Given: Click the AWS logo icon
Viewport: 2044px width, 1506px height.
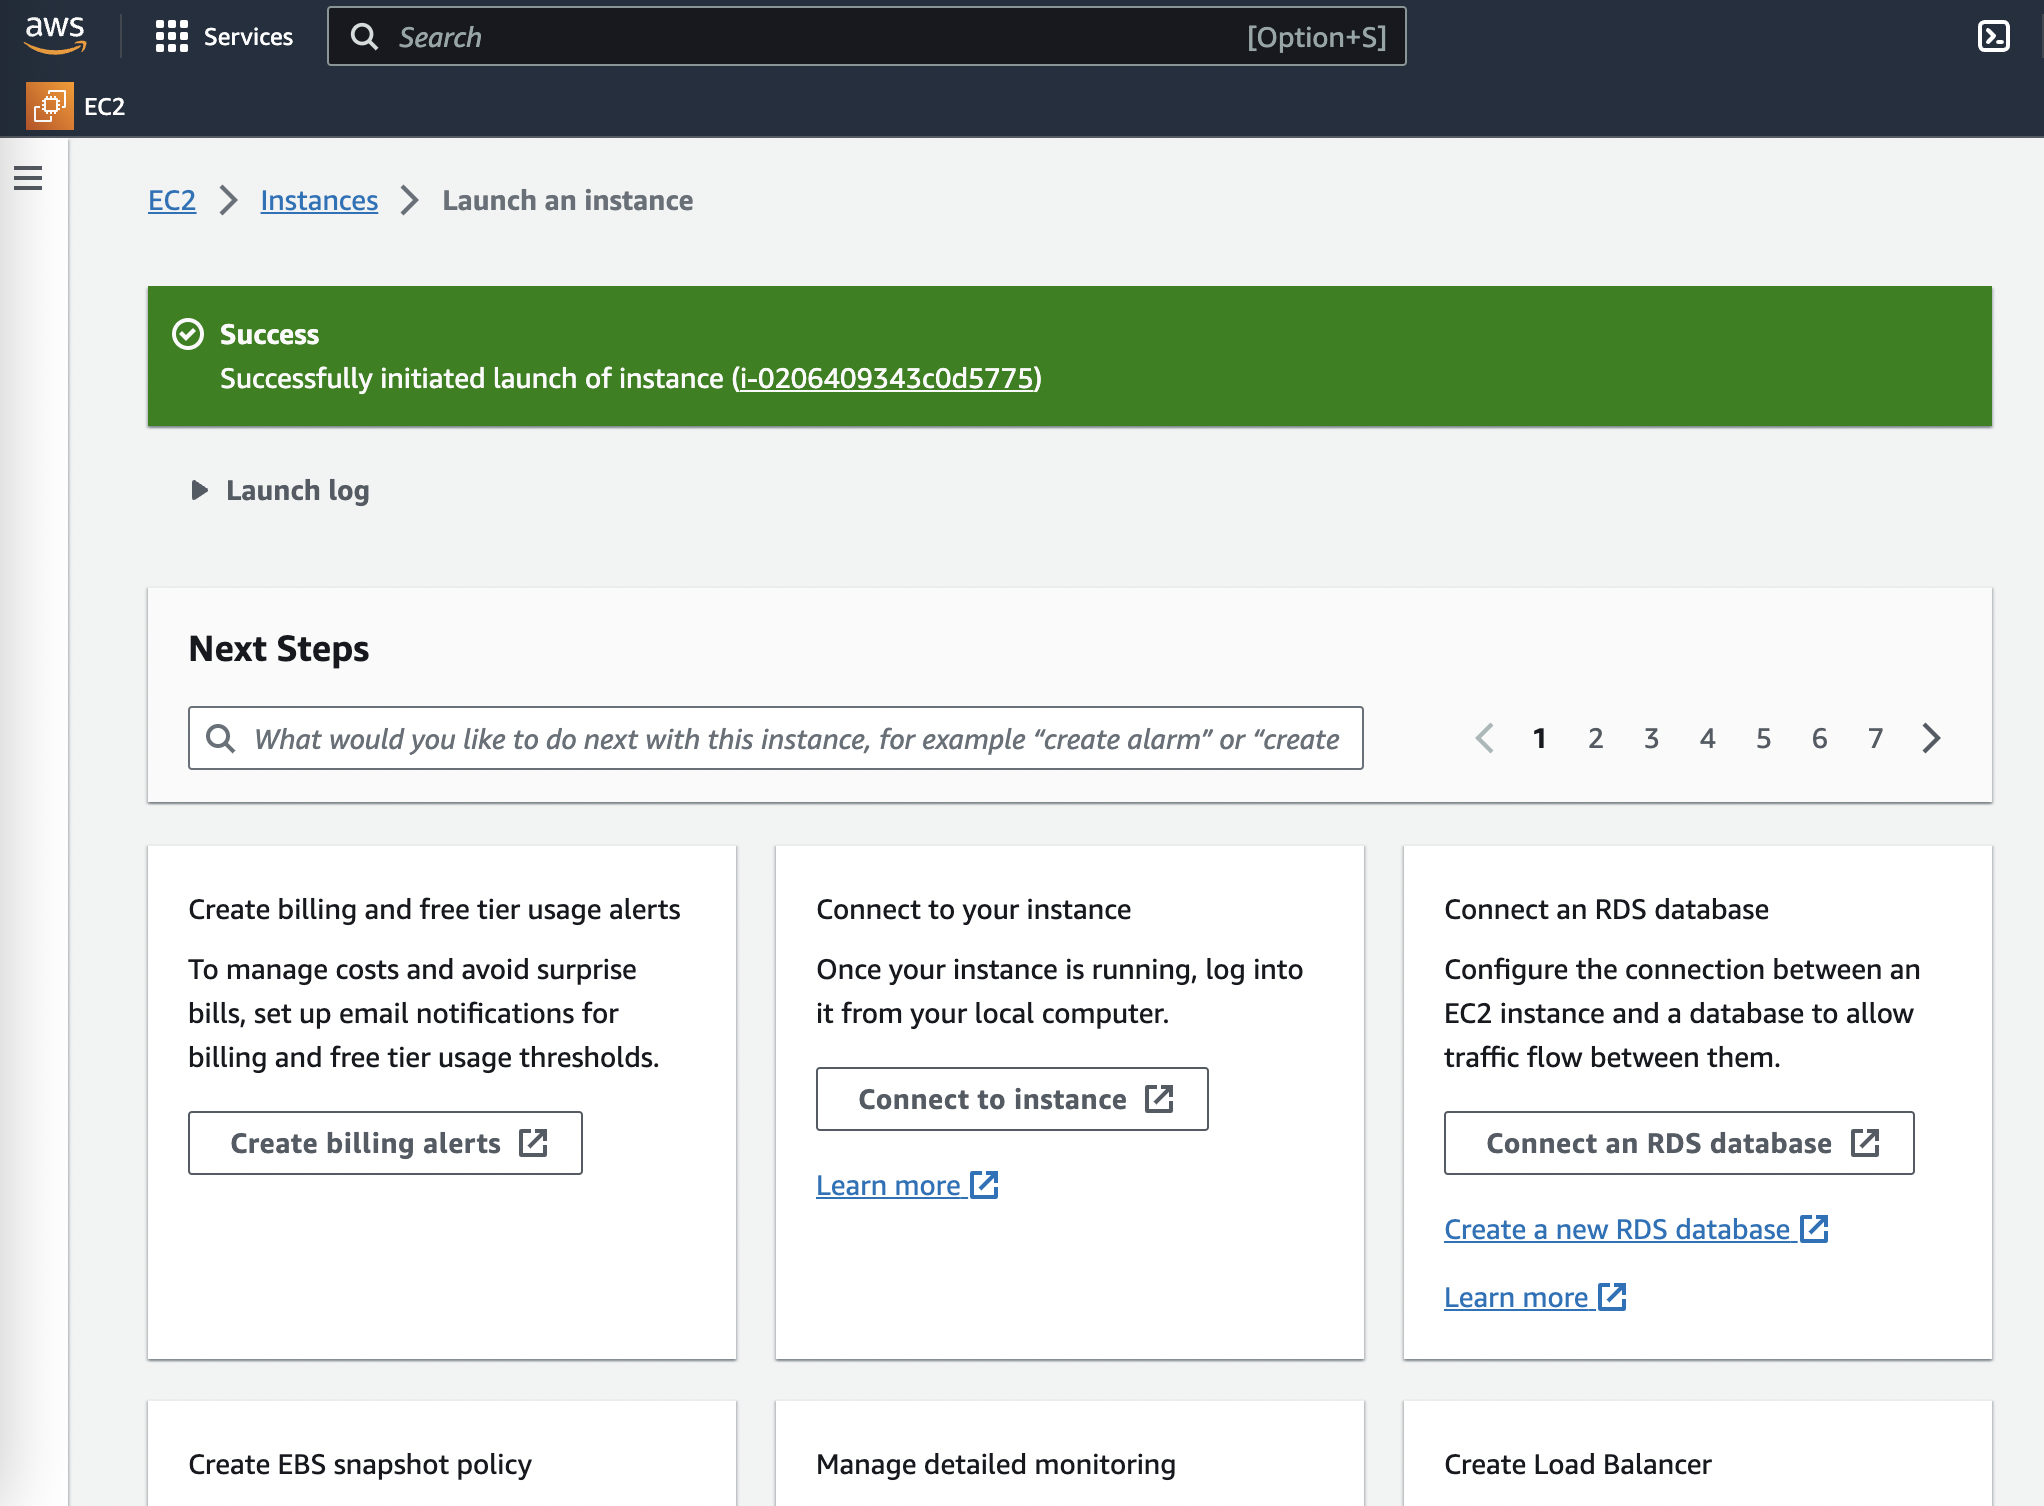Looking at the screenshot, I should [x=55, y=35].
